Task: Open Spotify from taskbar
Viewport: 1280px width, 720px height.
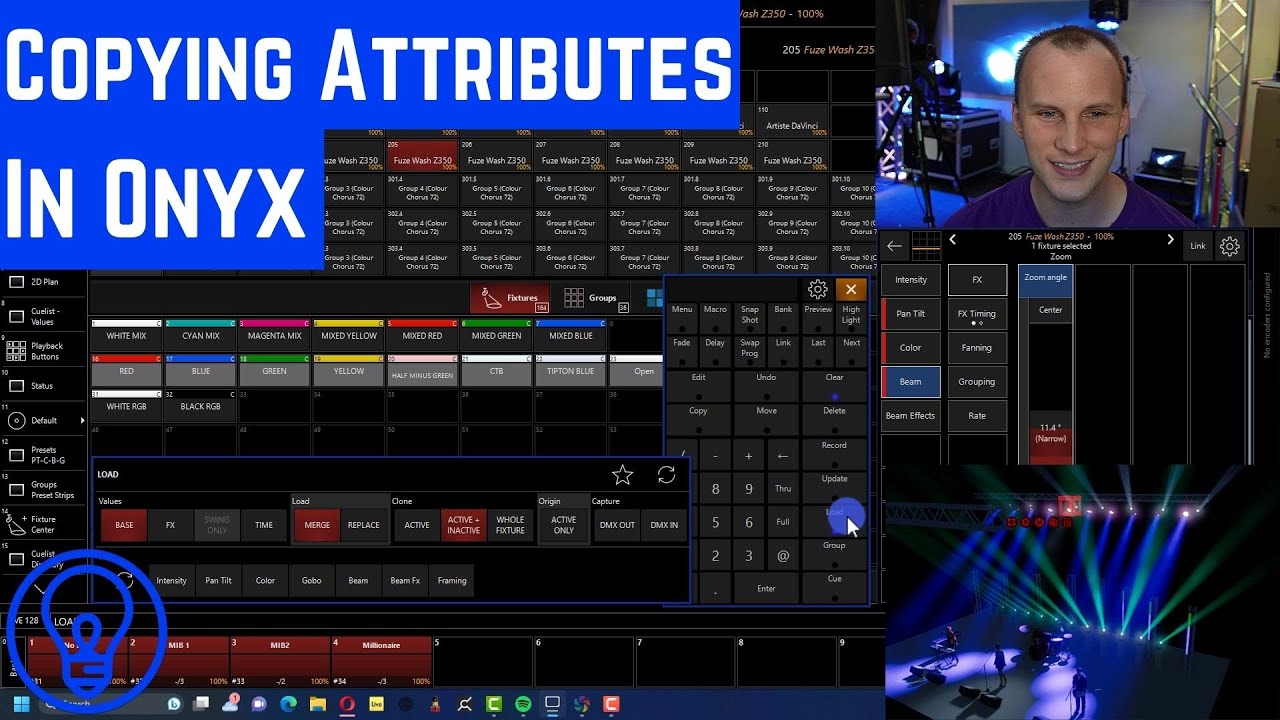Action: (x=523, y=704)
